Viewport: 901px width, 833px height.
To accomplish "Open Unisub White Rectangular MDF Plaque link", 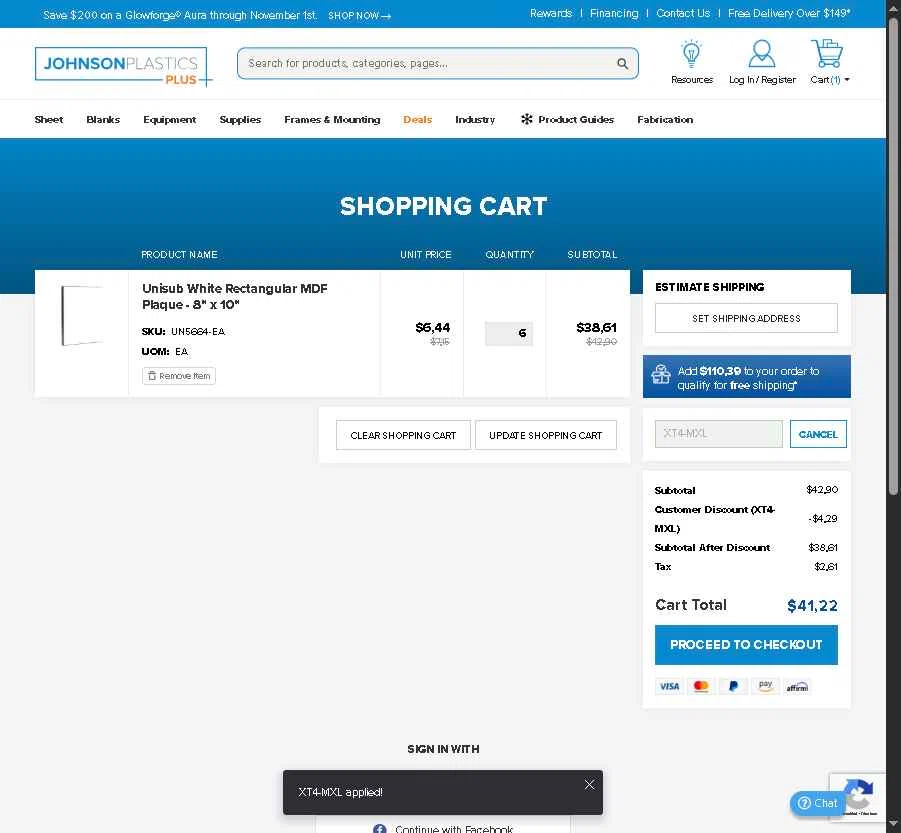I will (234, 296).
